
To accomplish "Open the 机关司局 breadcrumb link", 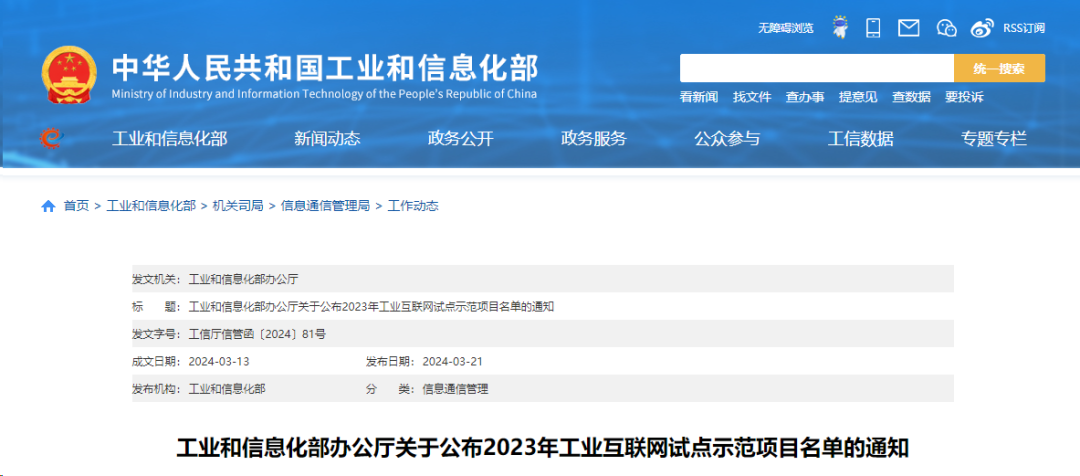I will click(x=238, y=206).
